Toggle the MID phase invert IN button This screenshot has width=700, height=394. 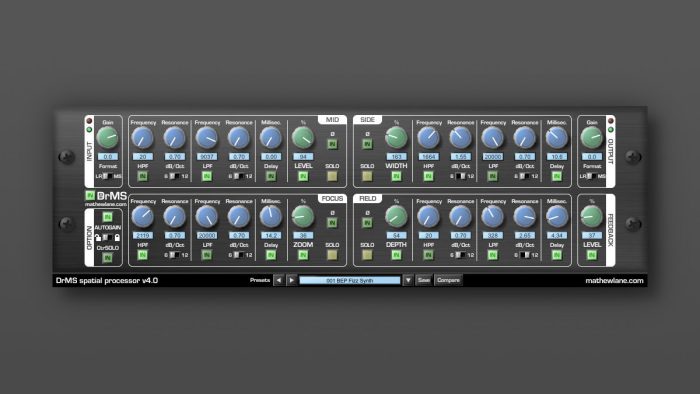click(332, 144)
